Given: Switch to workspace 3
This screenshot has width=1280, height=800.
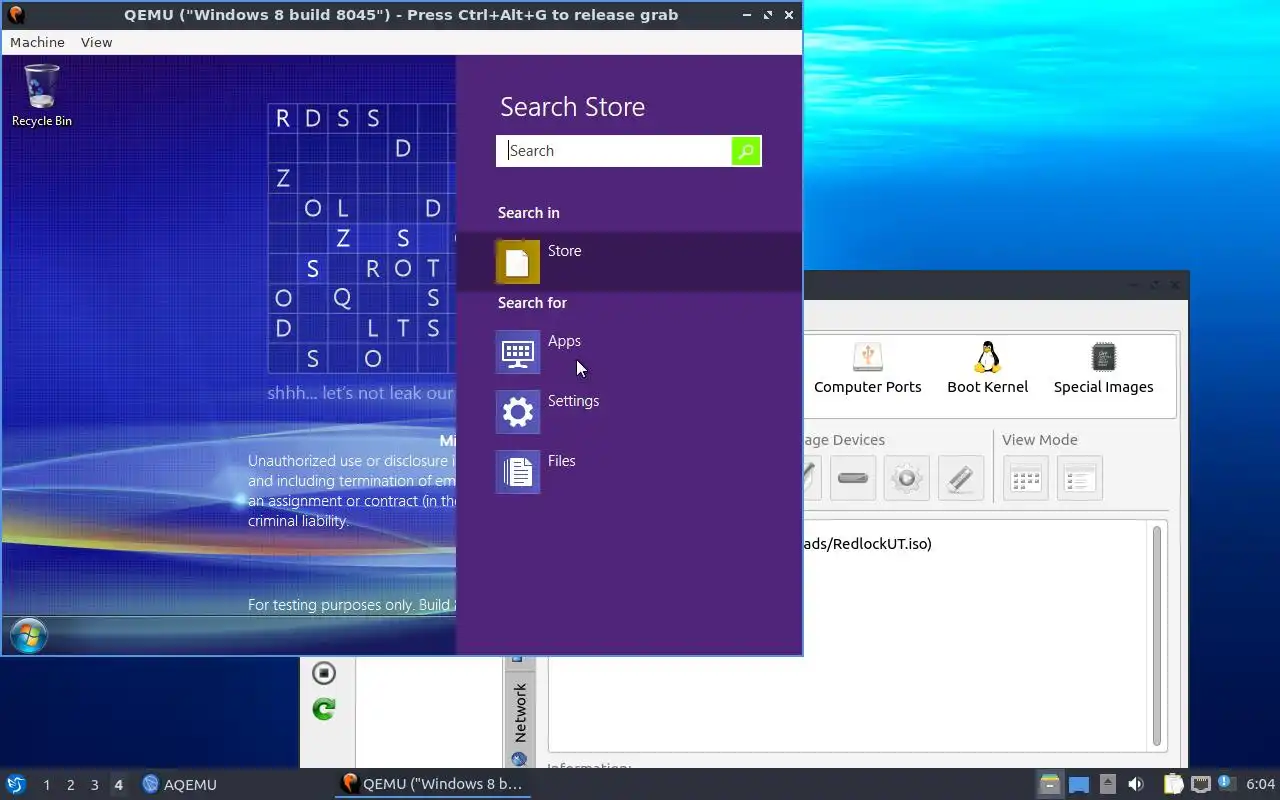Looking at the screenshot, I should [x=94, y=785].
